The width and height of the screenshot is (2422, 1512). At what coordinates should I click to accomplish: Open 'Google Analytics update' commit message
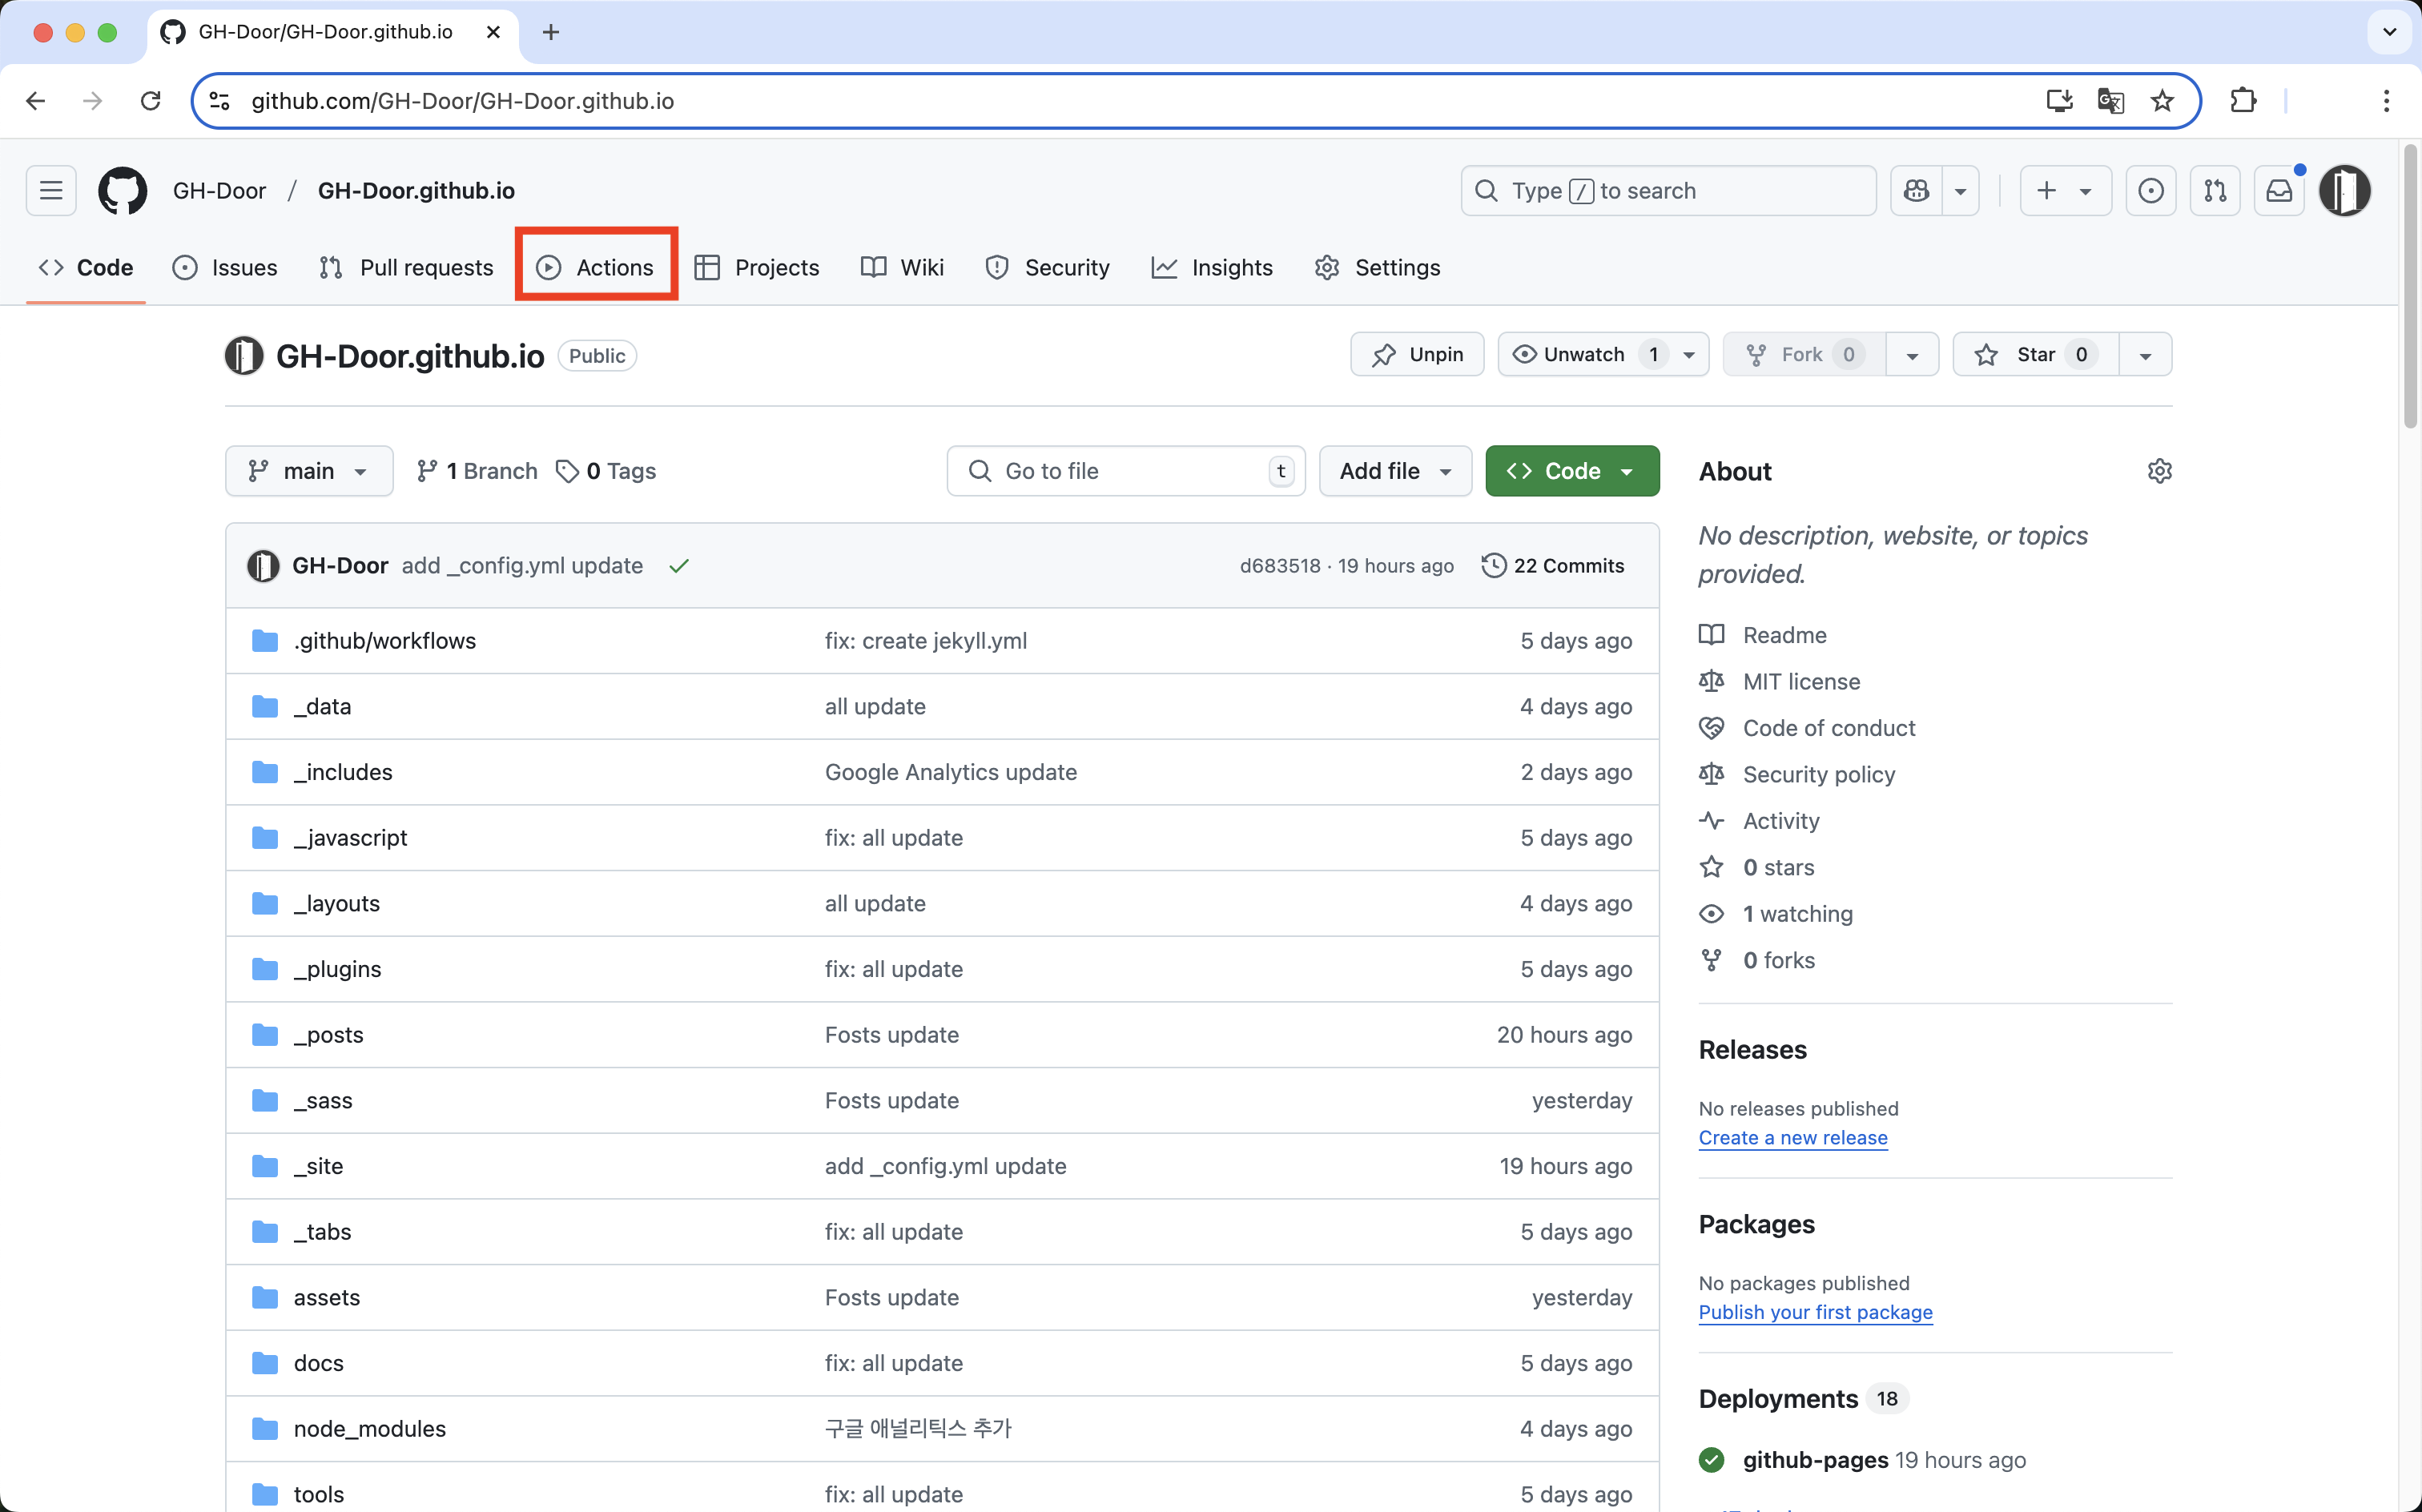click(x=951, y=772)
